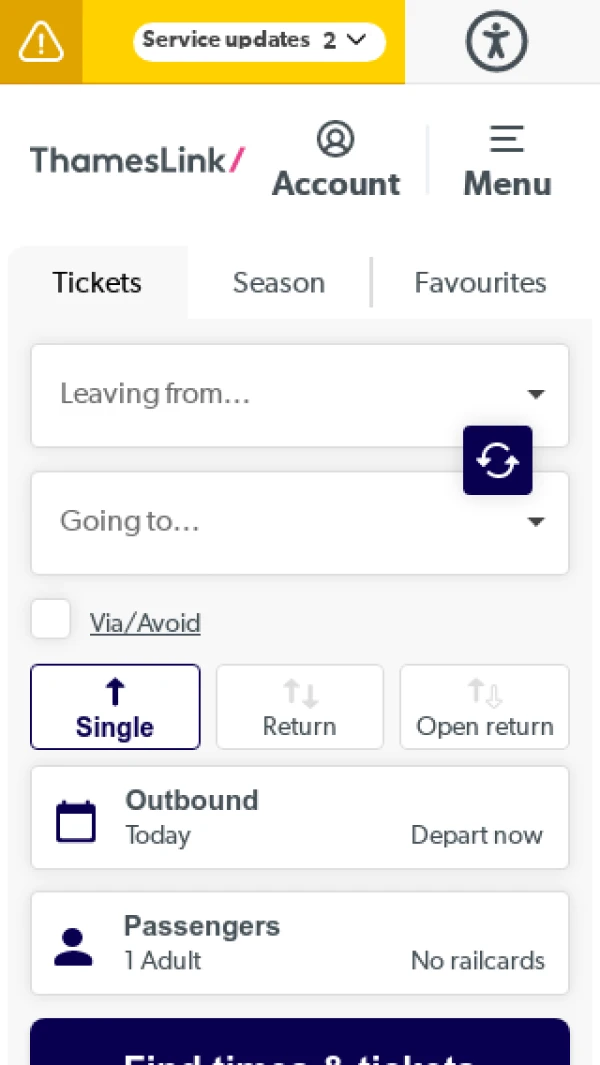Screen dimensions: 600x1065
Task: Choose the Open return option
Action: 484,706
